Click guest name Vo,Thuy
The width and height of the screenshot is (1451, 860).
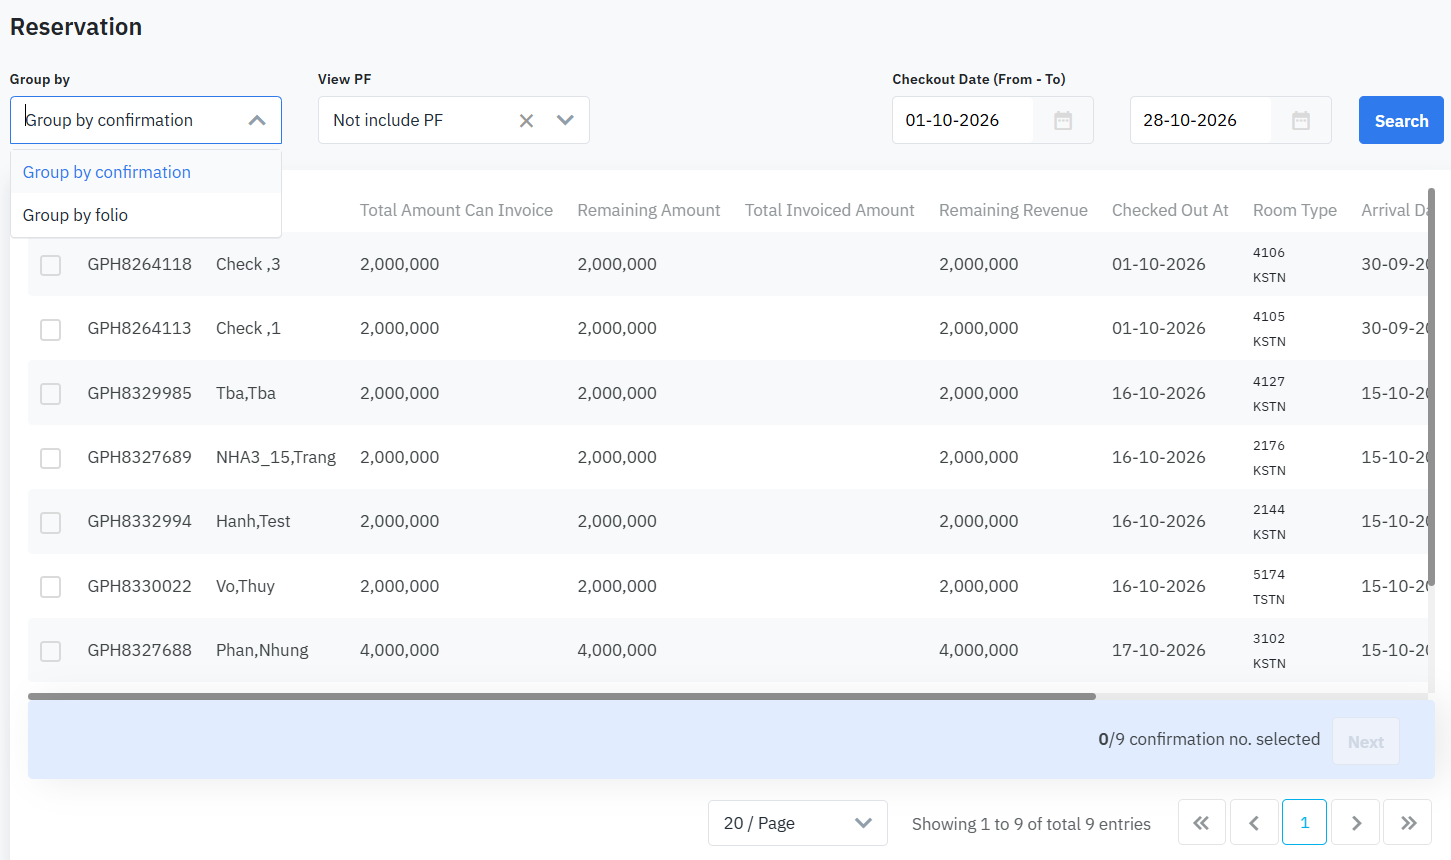click(x=245, y=586)
